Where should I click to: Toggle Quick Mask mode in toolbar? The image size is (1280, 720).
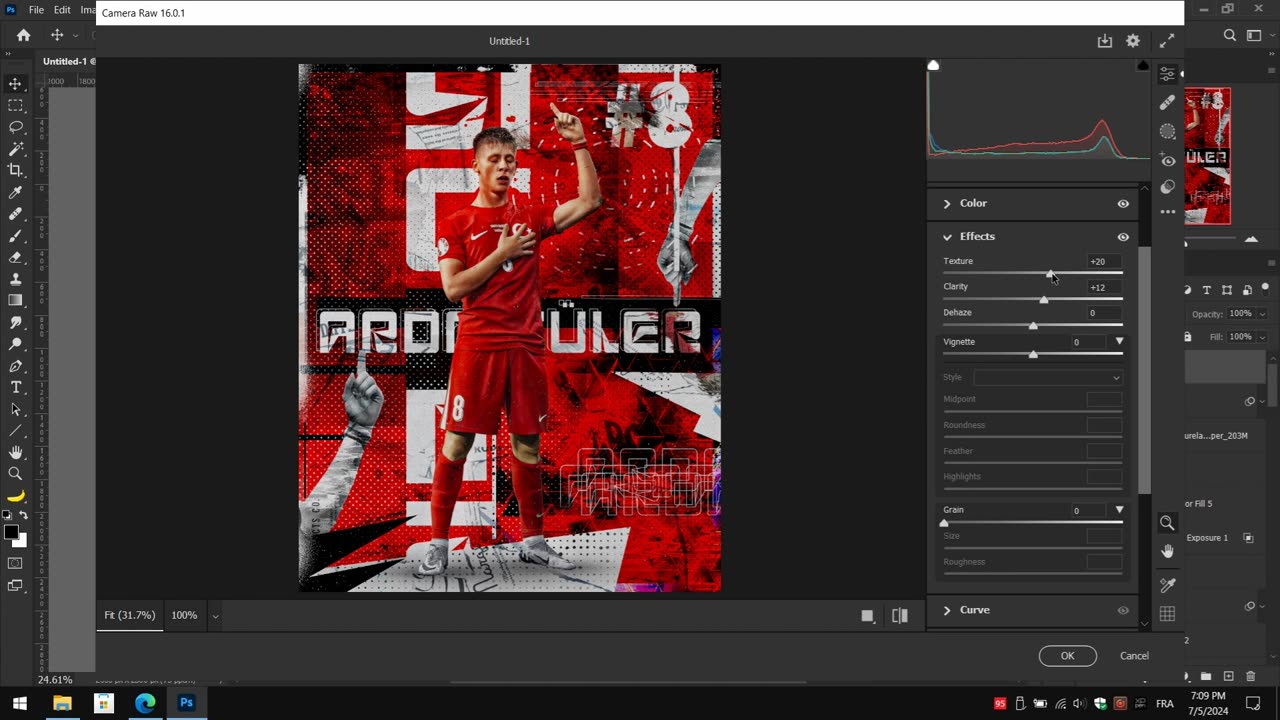(15, 564)
